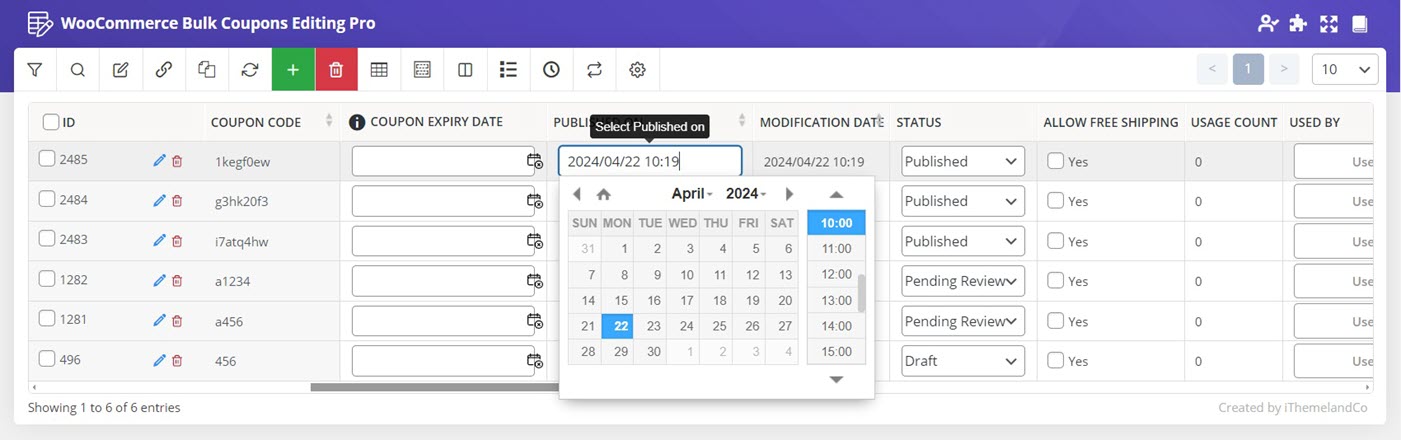Screen dimensions: 1401x440
Task: Go to page 1 in pagination
Action: point(1248,69)
